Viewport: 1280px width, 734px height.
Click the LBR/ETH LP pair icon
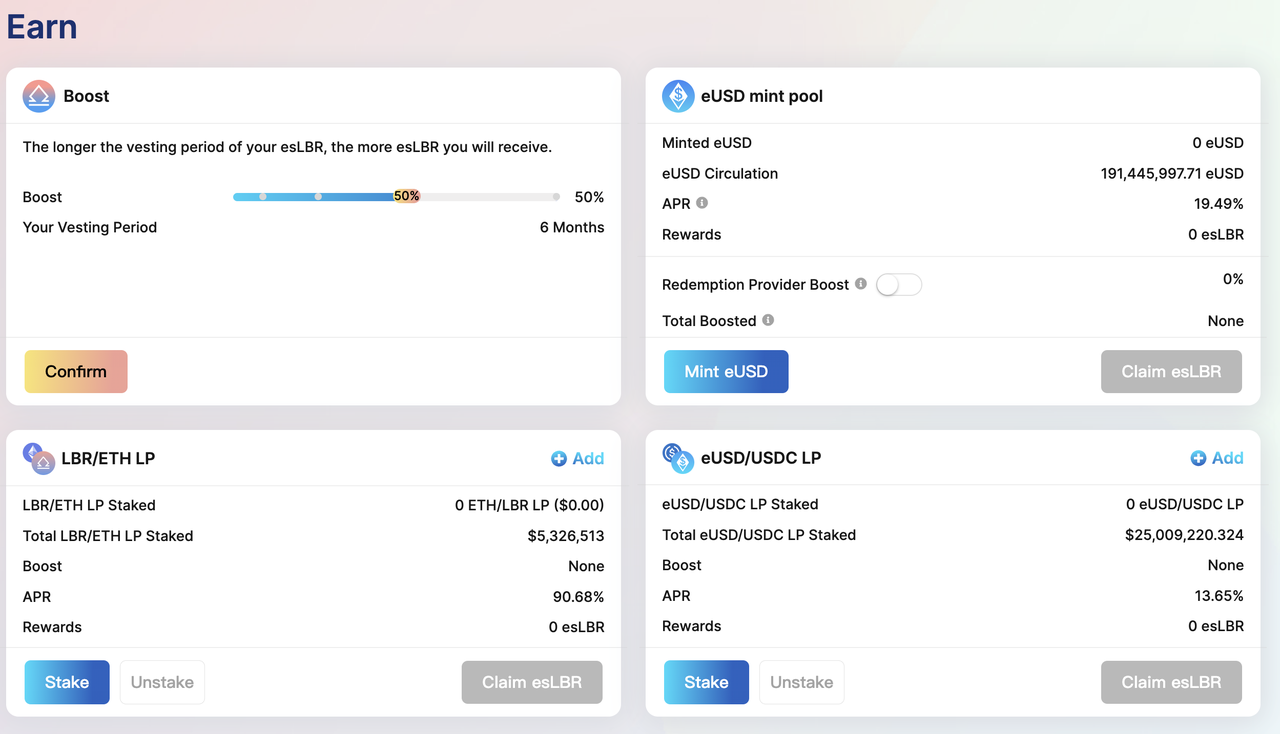(39, 458)
